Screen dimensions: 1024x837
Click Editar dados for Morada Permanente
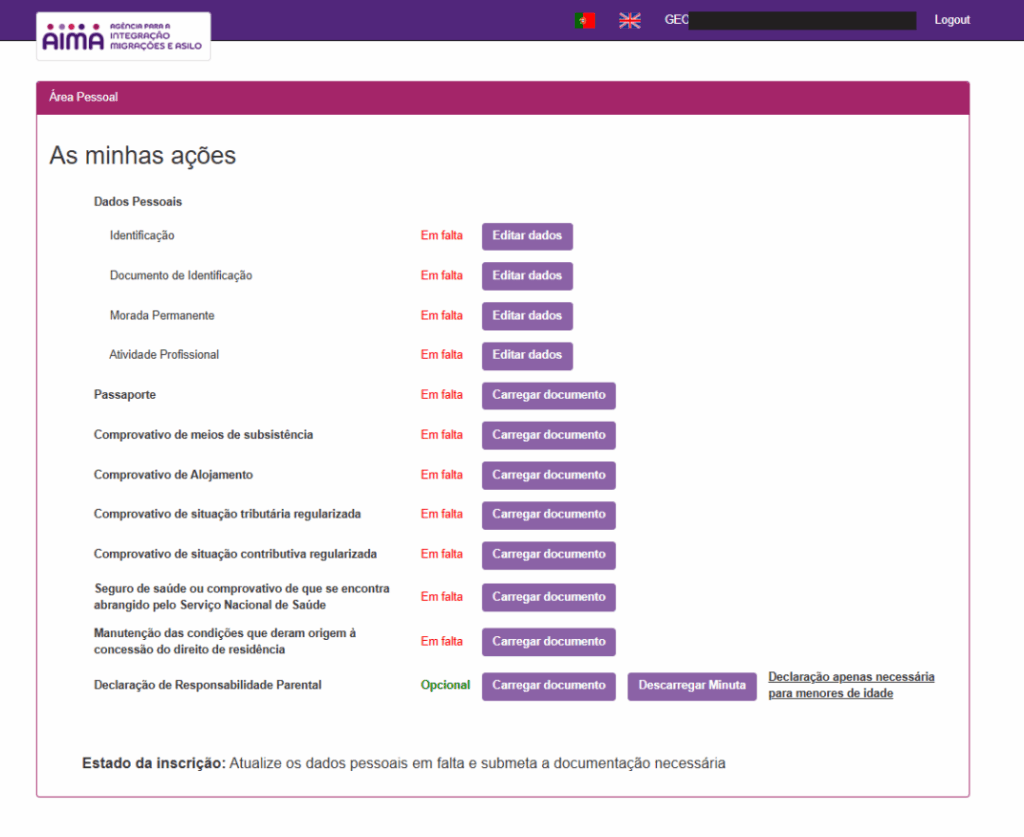[527, 316]
